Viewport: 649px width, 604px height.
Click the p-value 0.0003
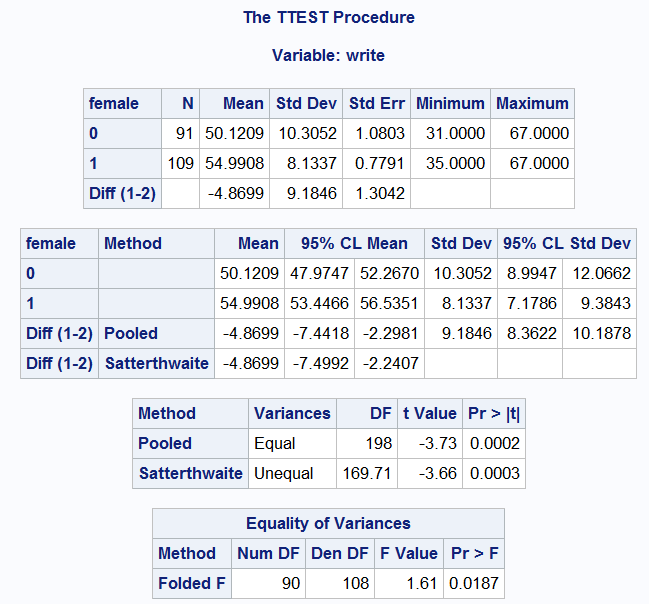click(495, 473)
